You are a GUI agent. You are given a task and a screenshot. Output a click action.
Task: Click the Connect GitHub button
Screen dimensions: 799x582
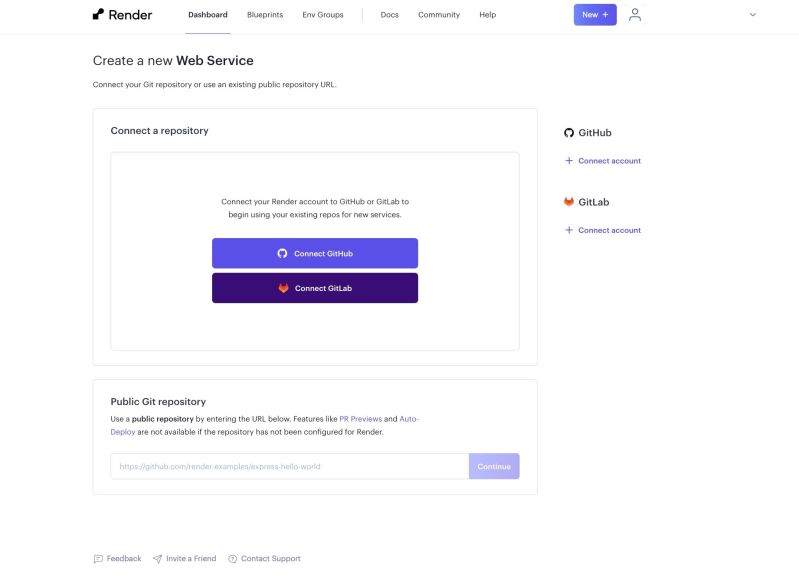coord(315,253)
